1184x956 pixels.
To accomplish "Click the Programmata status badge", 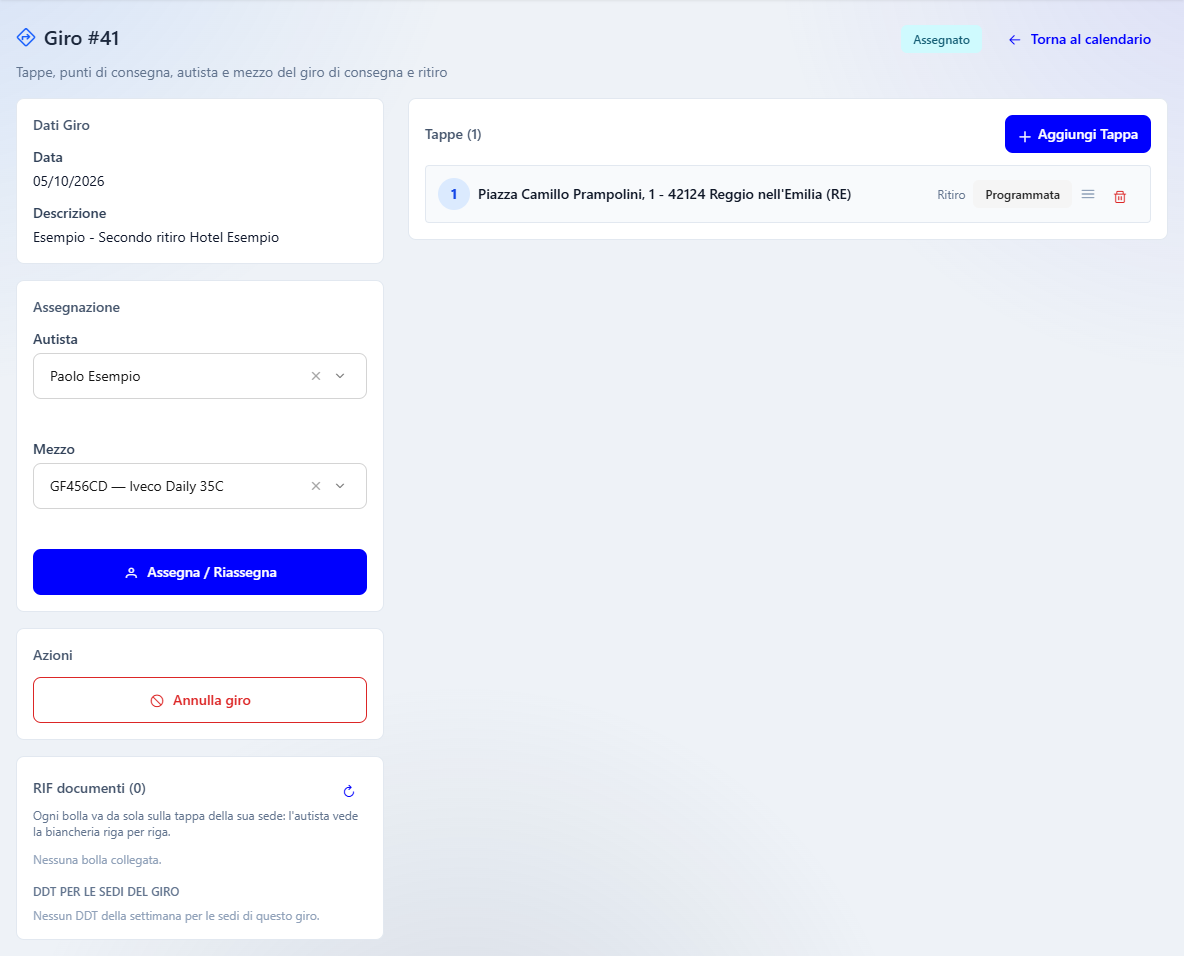I will 1022,195.
